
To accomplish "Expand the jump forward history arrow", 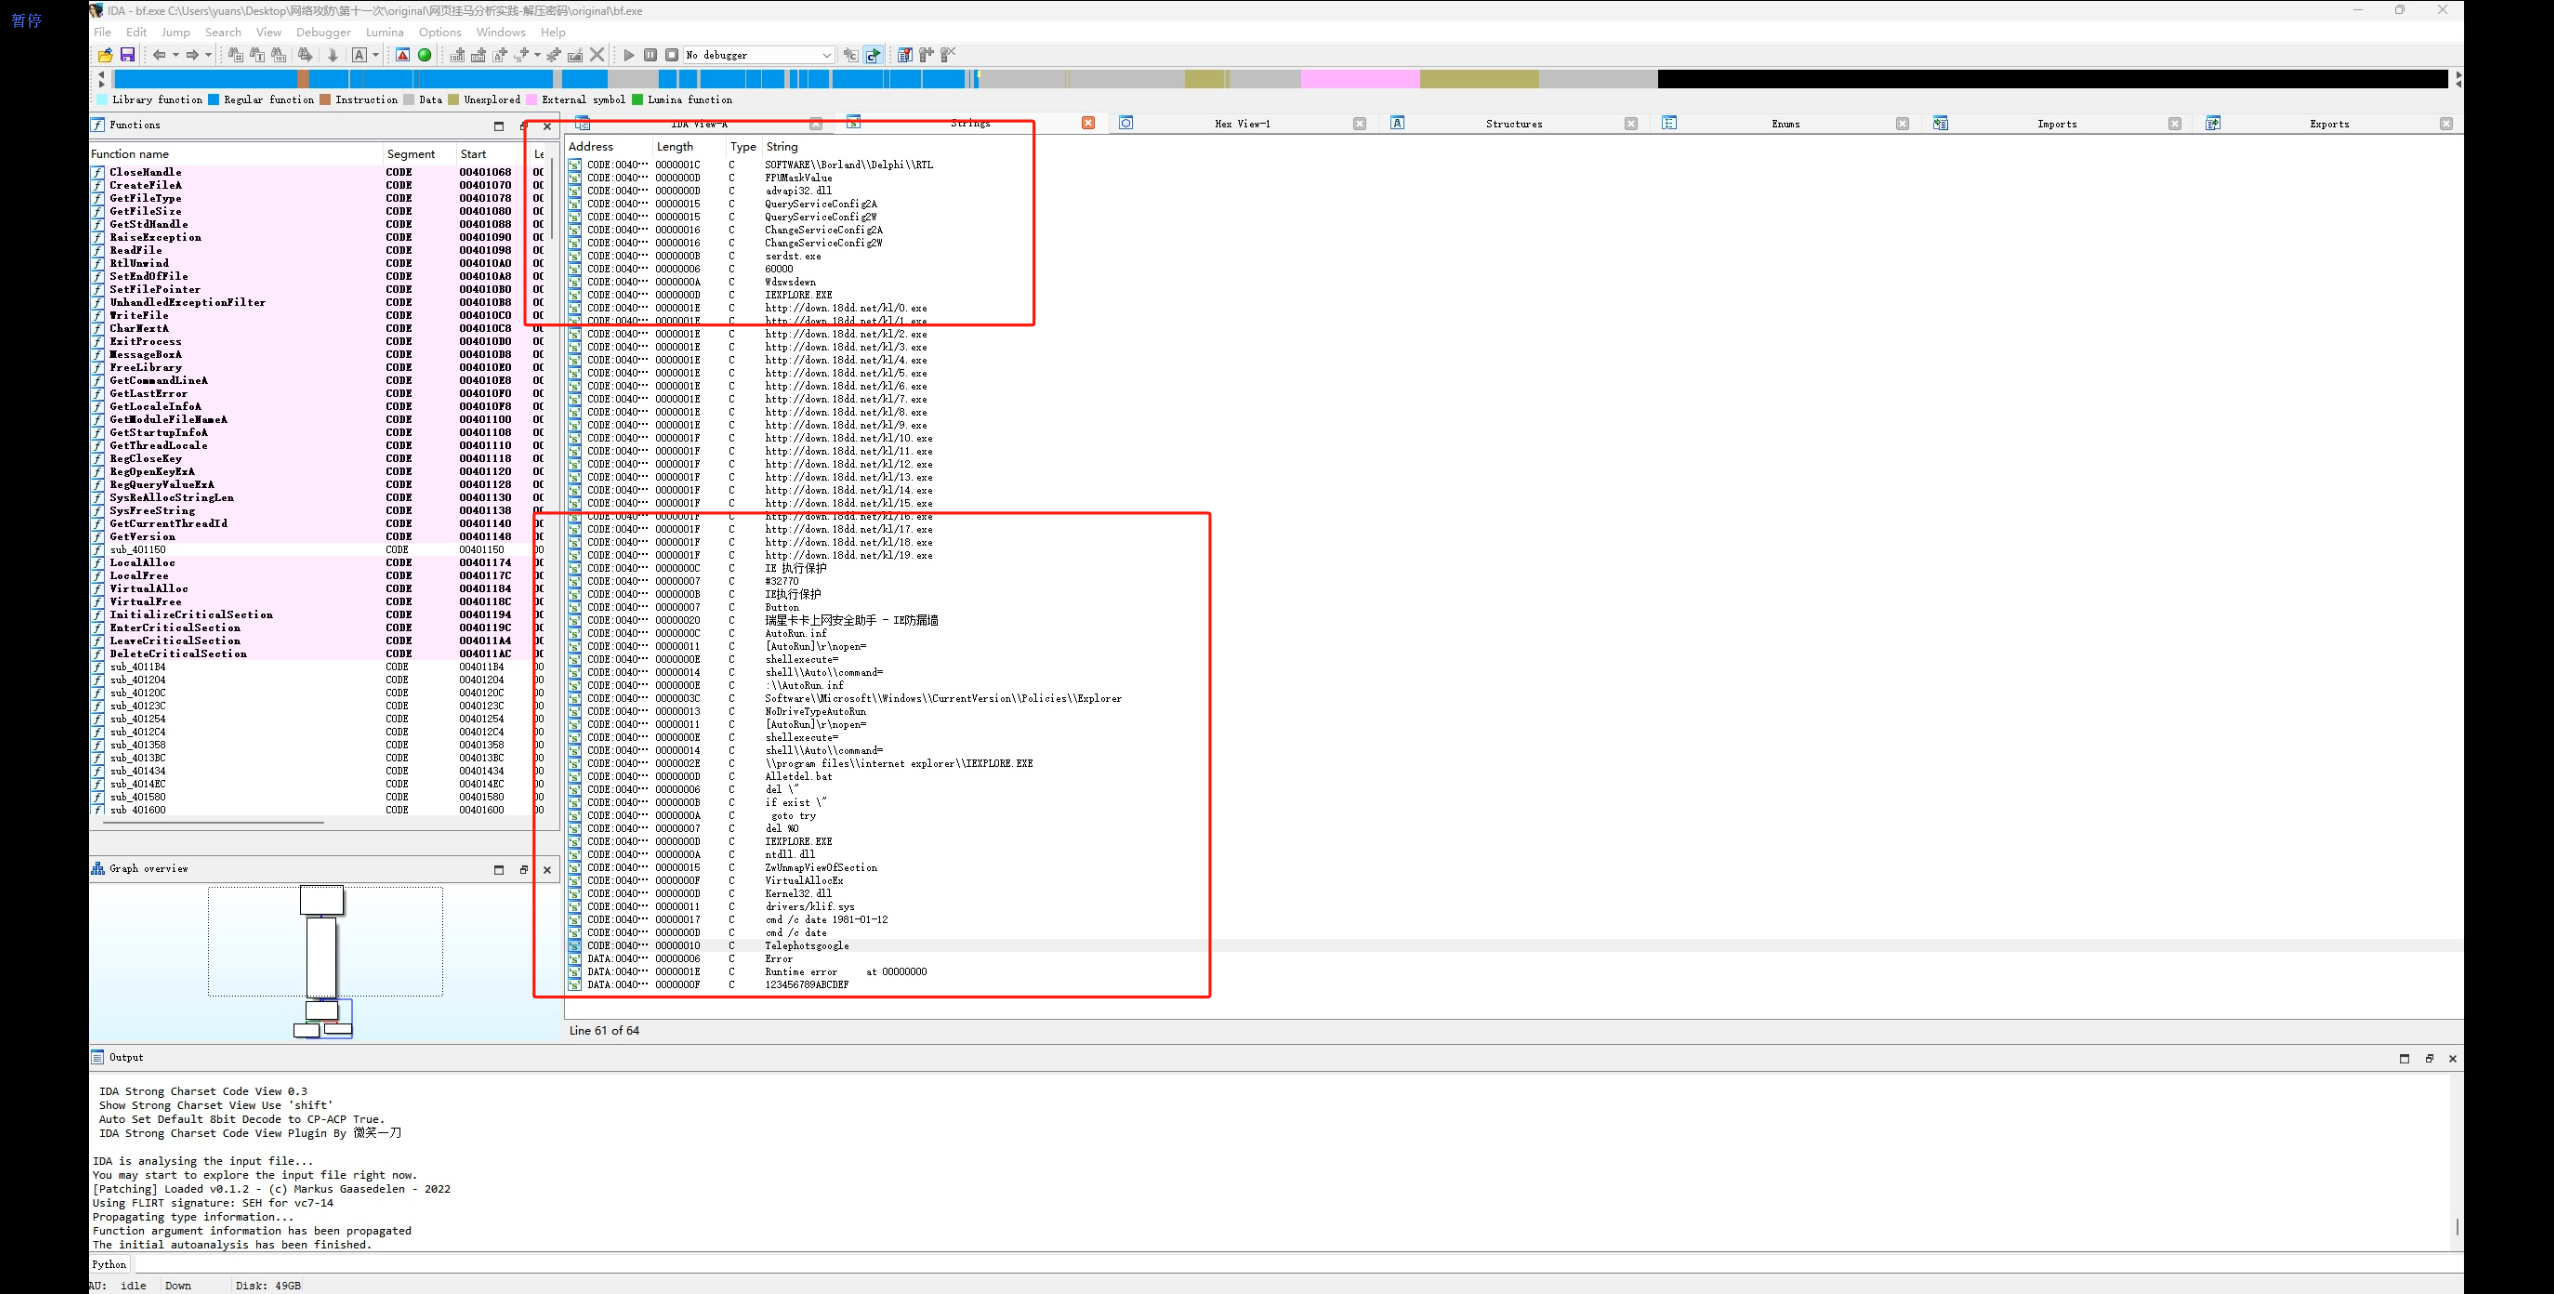I will 208,55.
